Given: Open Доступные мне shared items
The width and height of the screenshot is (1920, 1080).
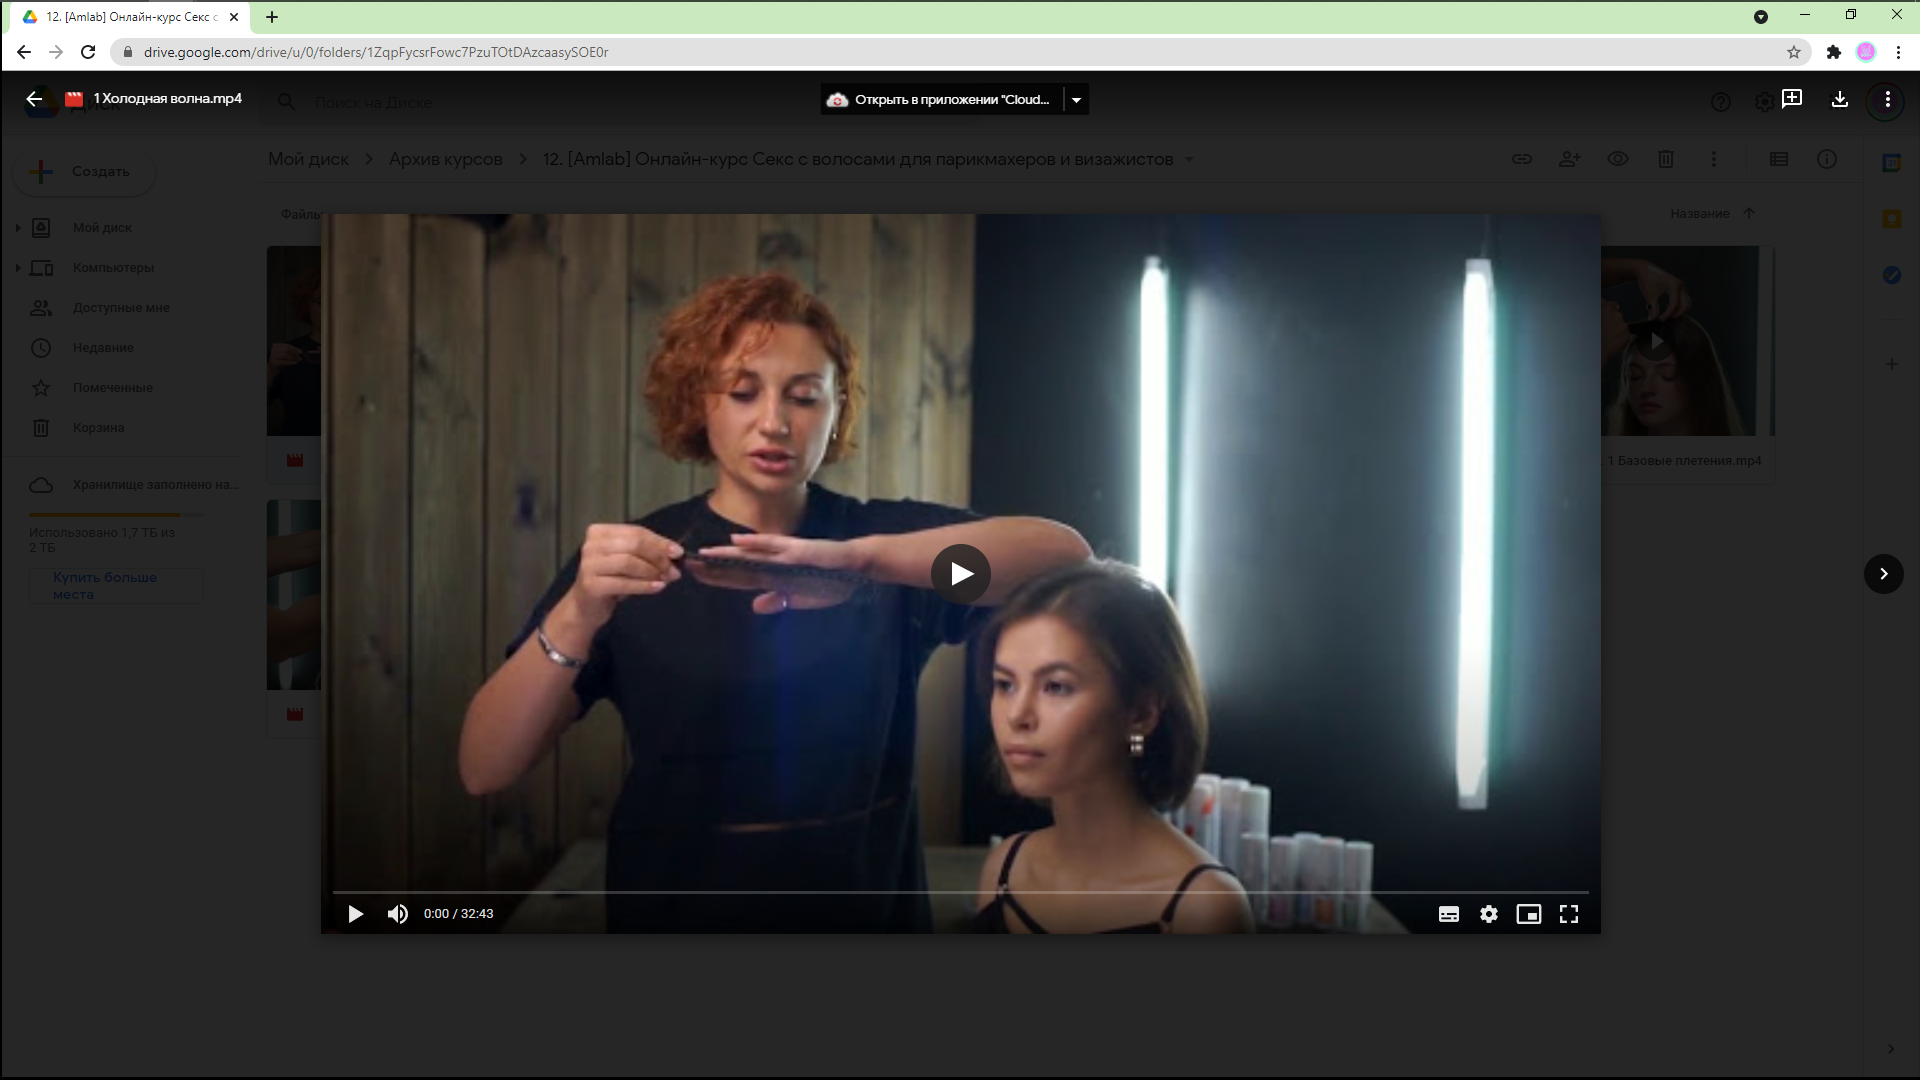Looking at the screenshot, I should 121,308.
